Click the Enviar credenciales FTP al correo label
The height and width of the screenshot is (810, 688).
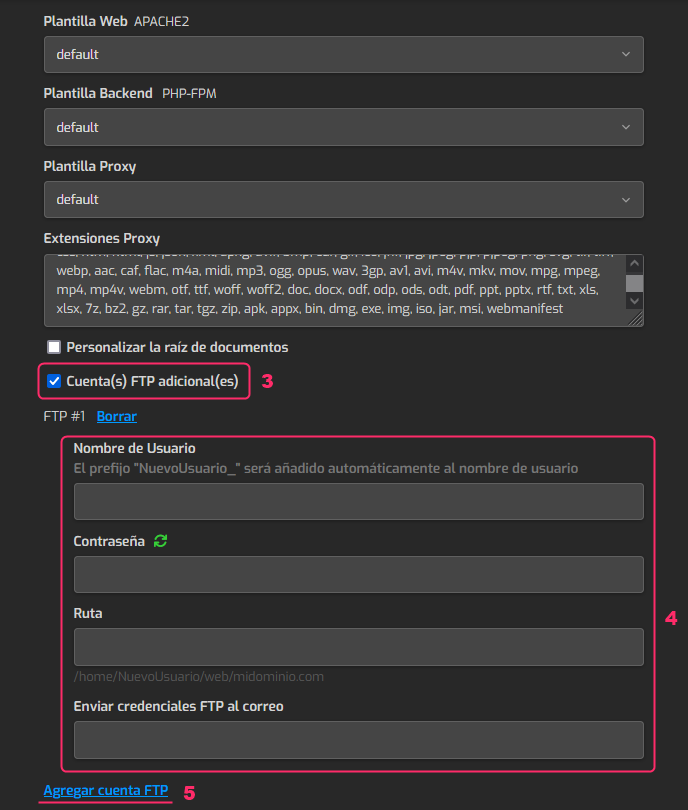178,706
